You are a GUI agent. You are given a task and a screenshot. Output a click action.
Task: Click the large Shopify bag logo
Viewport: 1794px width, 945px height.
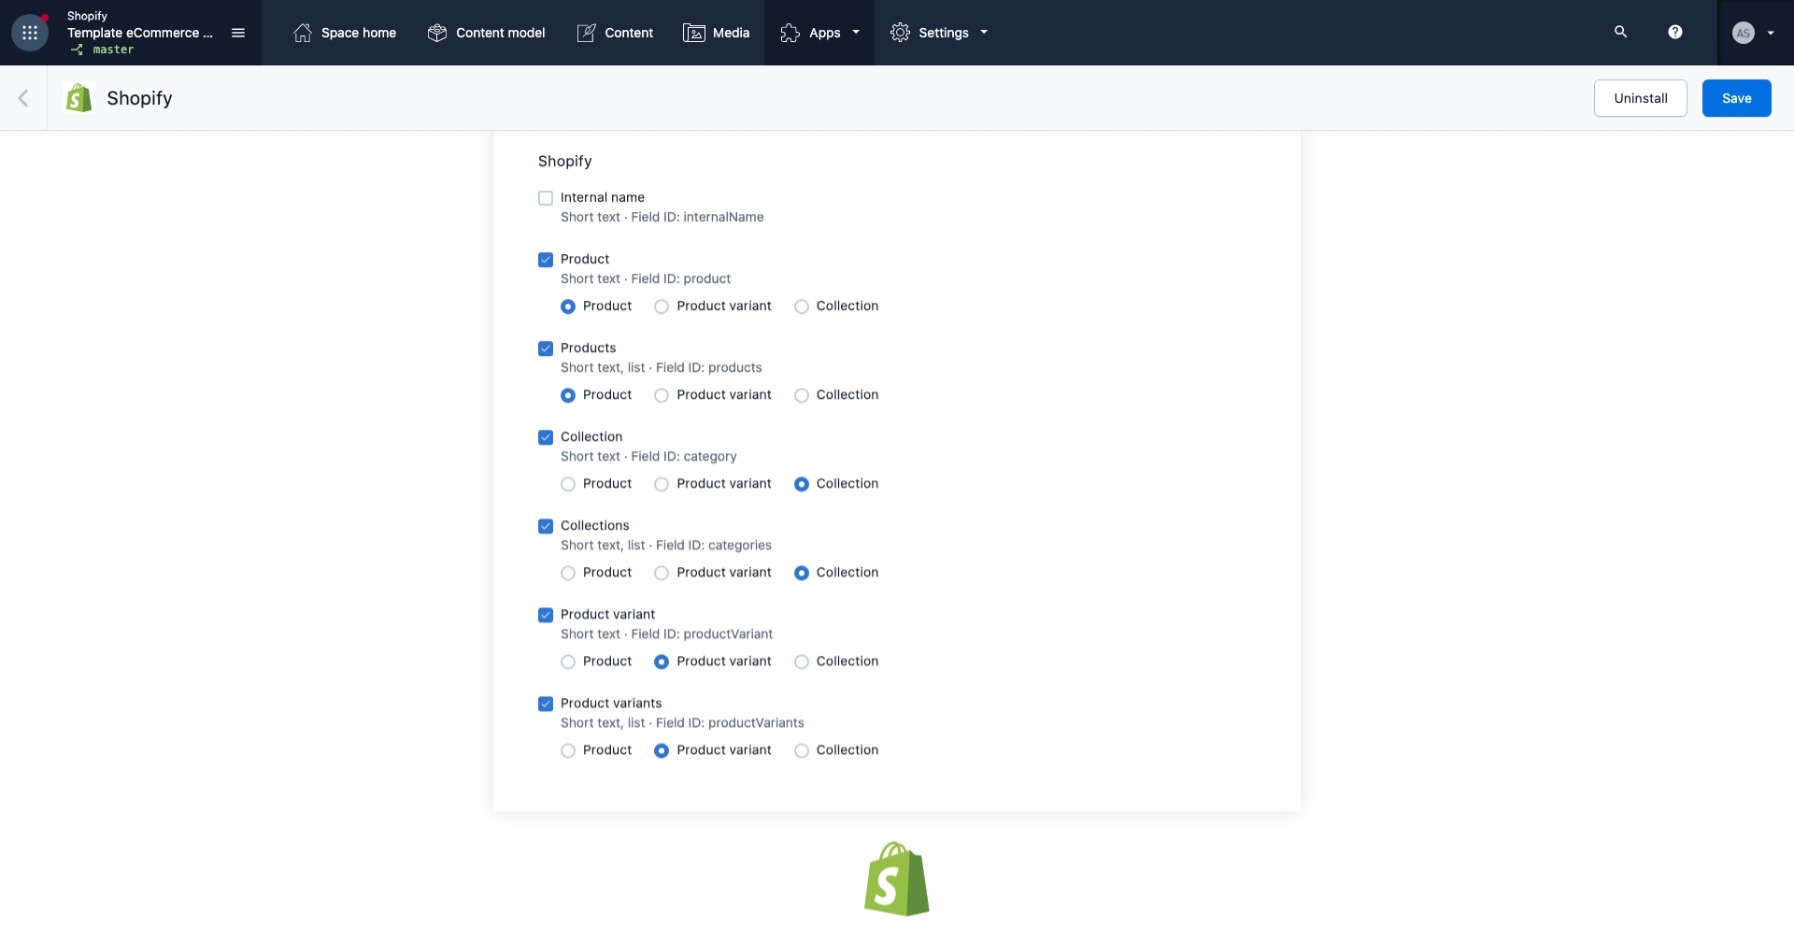[897, 879]
